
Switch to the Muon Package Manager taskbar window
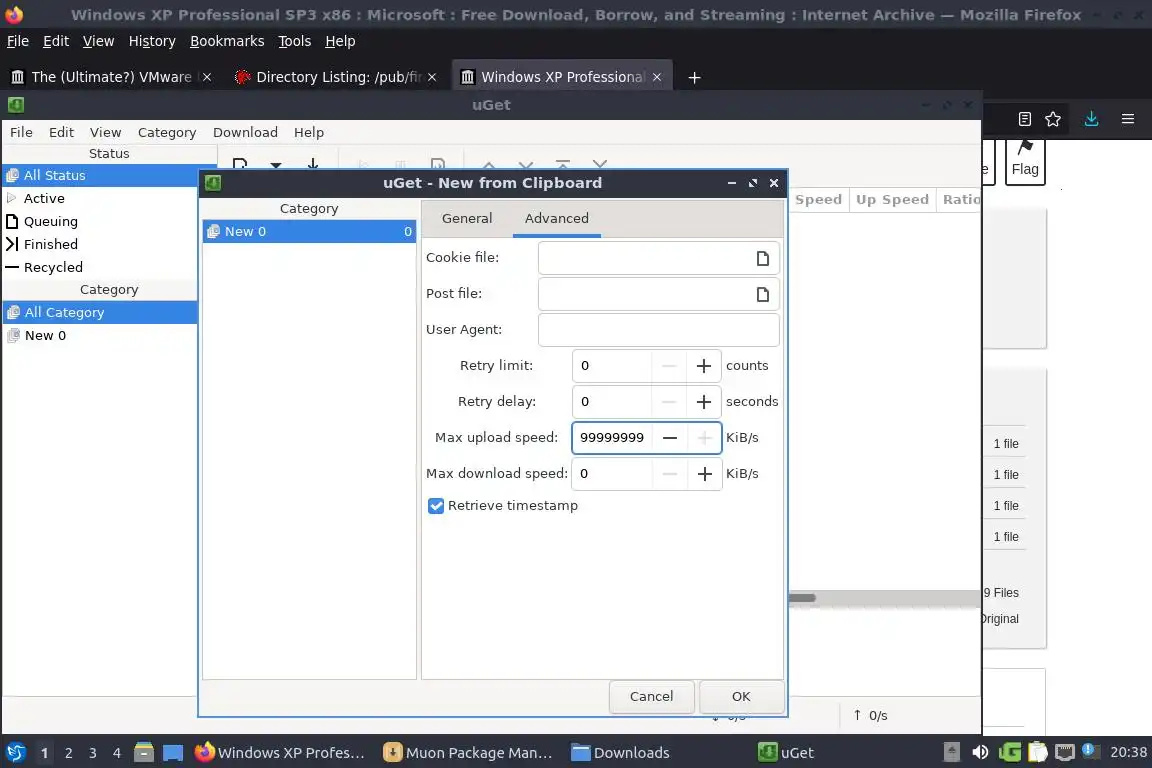[468, 752]
